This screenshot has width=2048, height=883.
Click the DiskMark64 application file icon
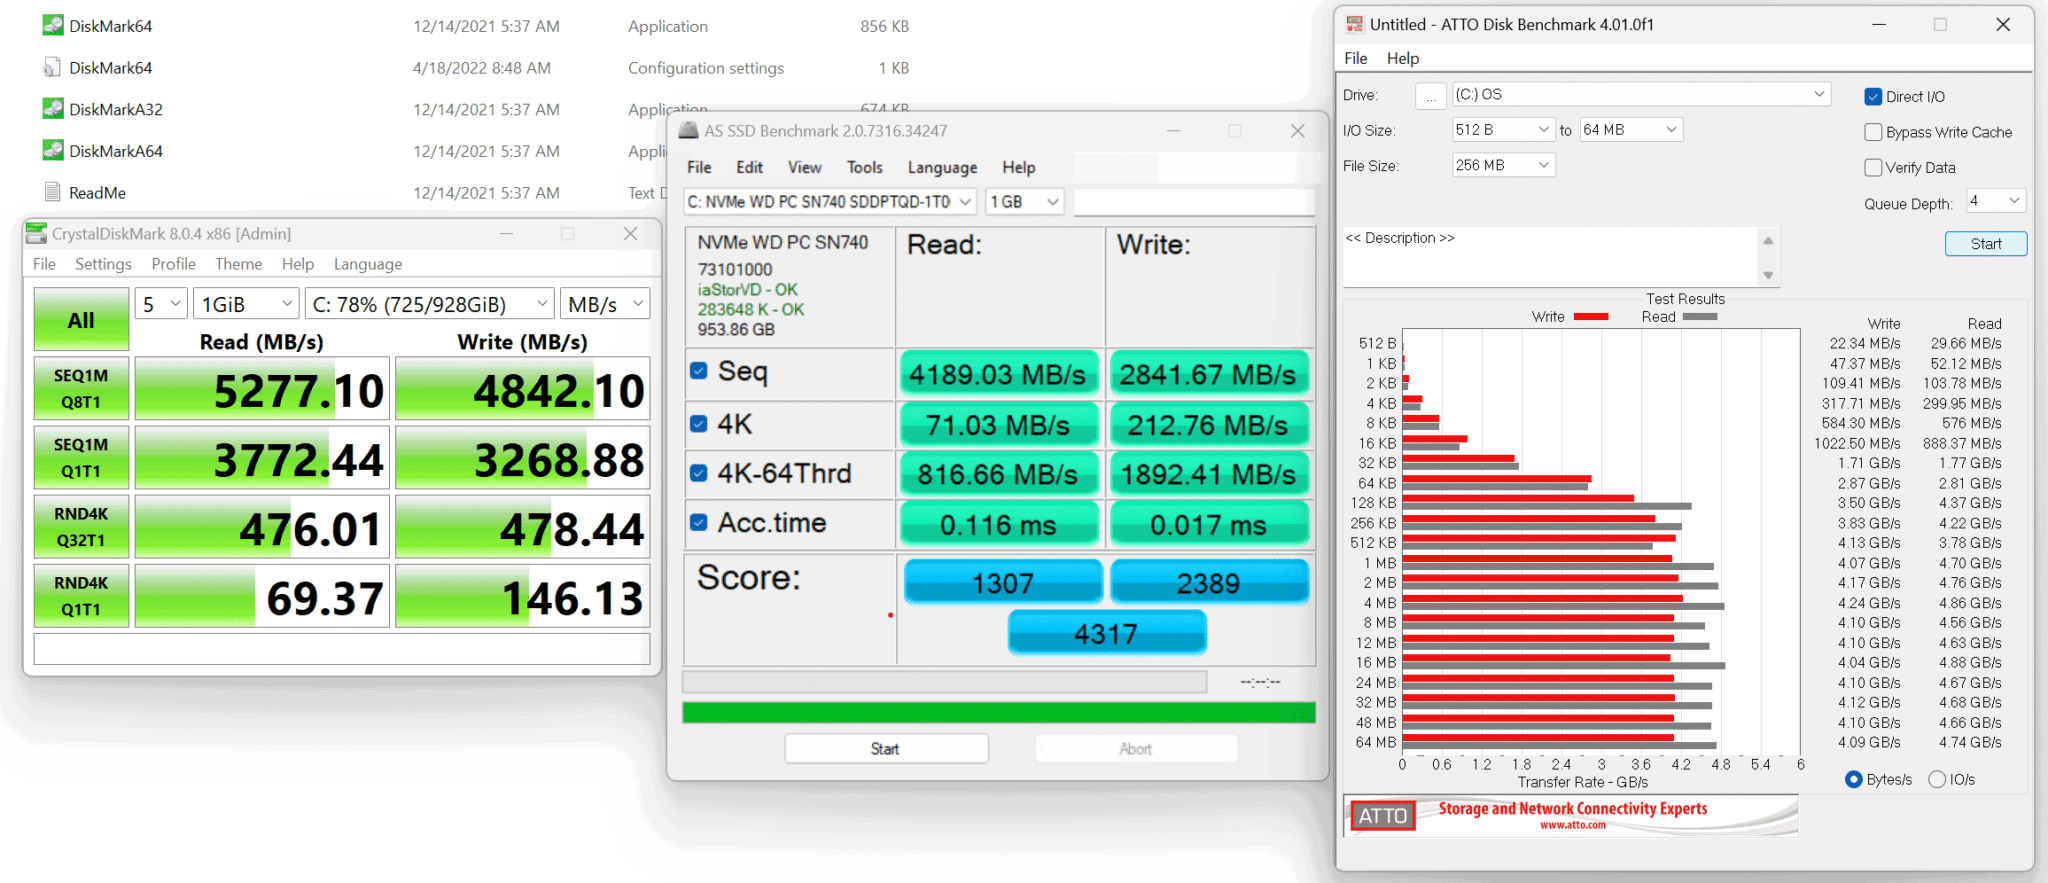[x=53, y=25]
